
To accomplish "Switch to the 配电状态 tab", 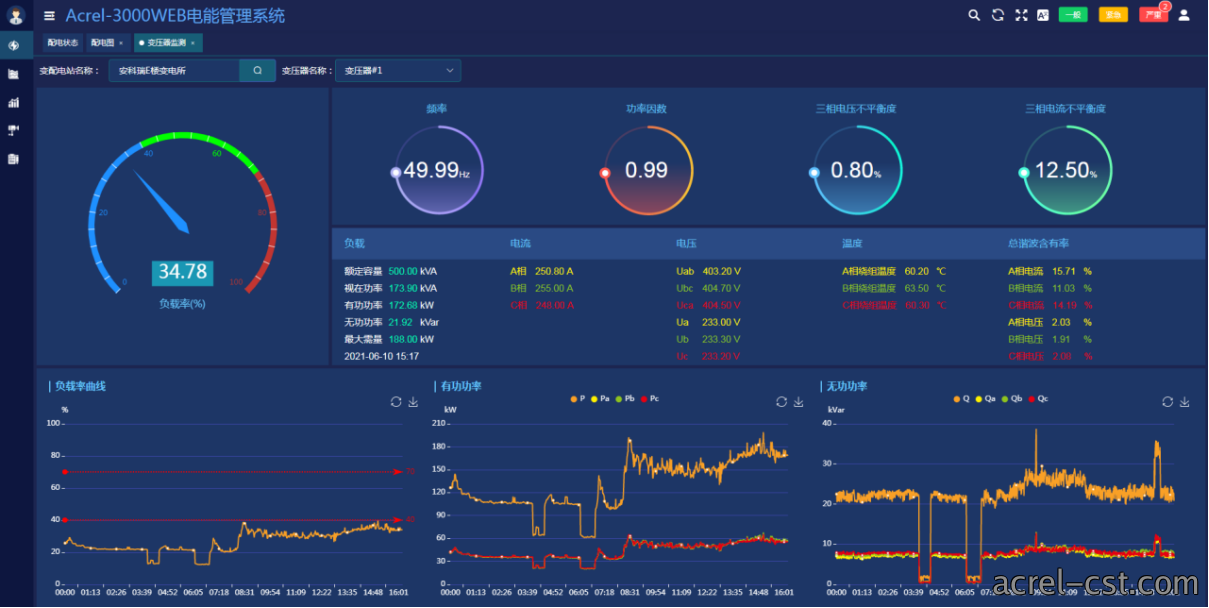I will (x=62, y=43).
